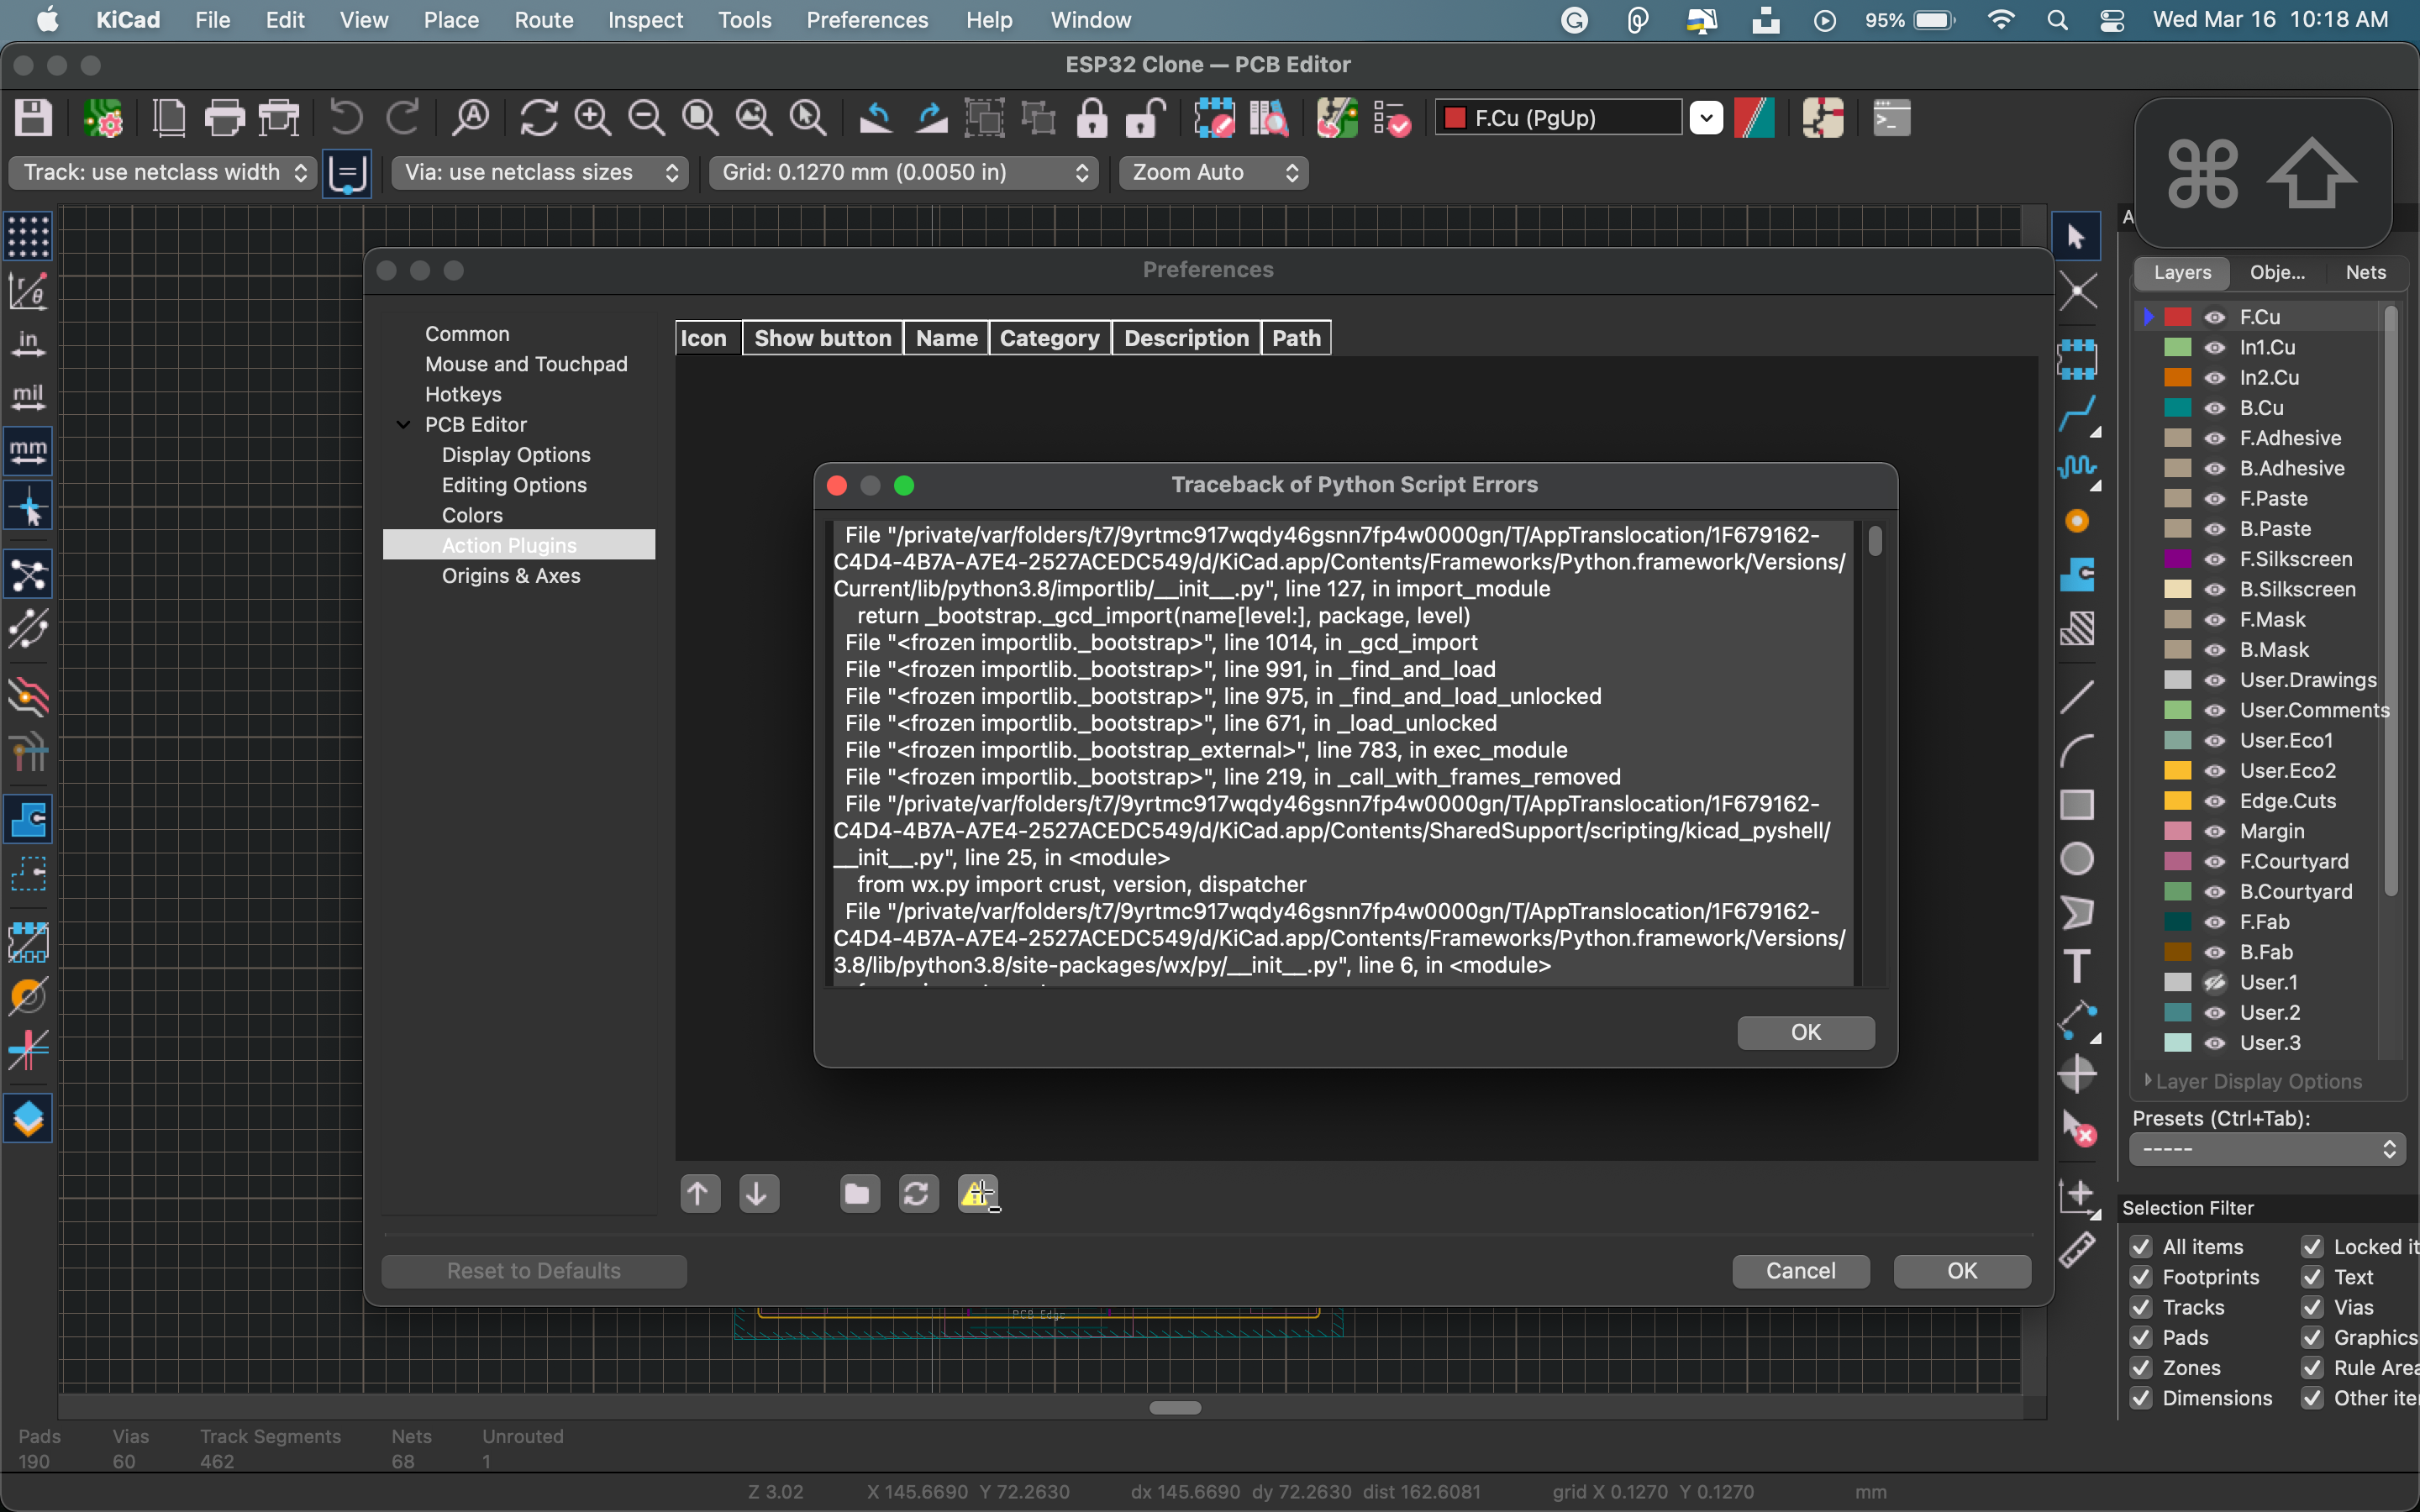2420x1512 pixels.
Task: Select the Text tool in right toolbar
Action: click(2078, 966)
